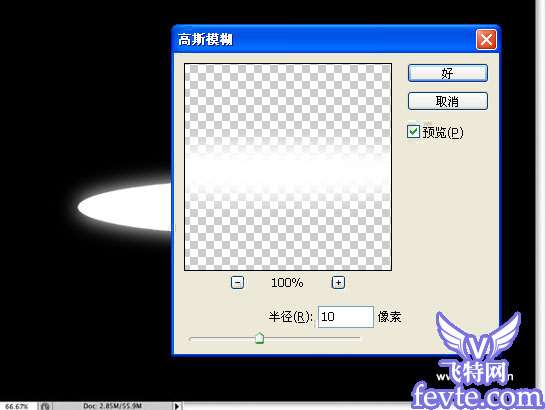The image size is (545, 410).
Task: Click the 好 (OK) button
Action: (448, 73)
